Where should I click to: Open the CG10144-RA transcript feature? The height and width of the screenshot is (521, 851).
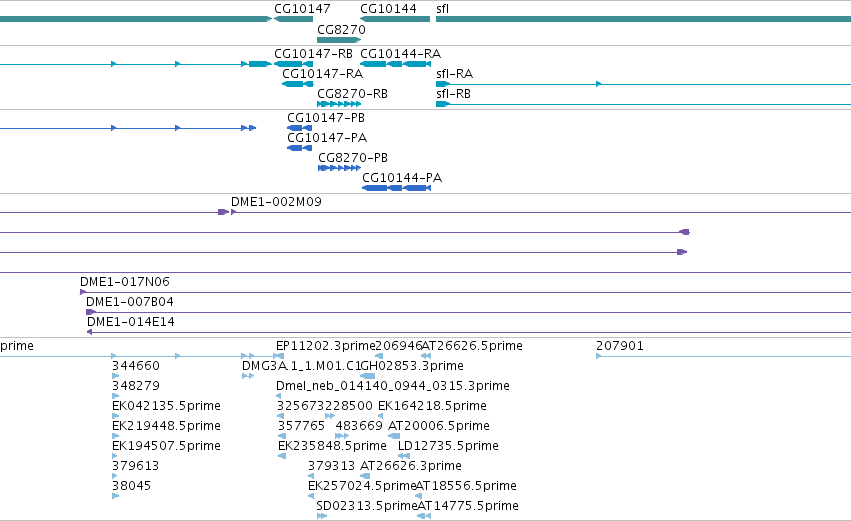click(396, 64)
